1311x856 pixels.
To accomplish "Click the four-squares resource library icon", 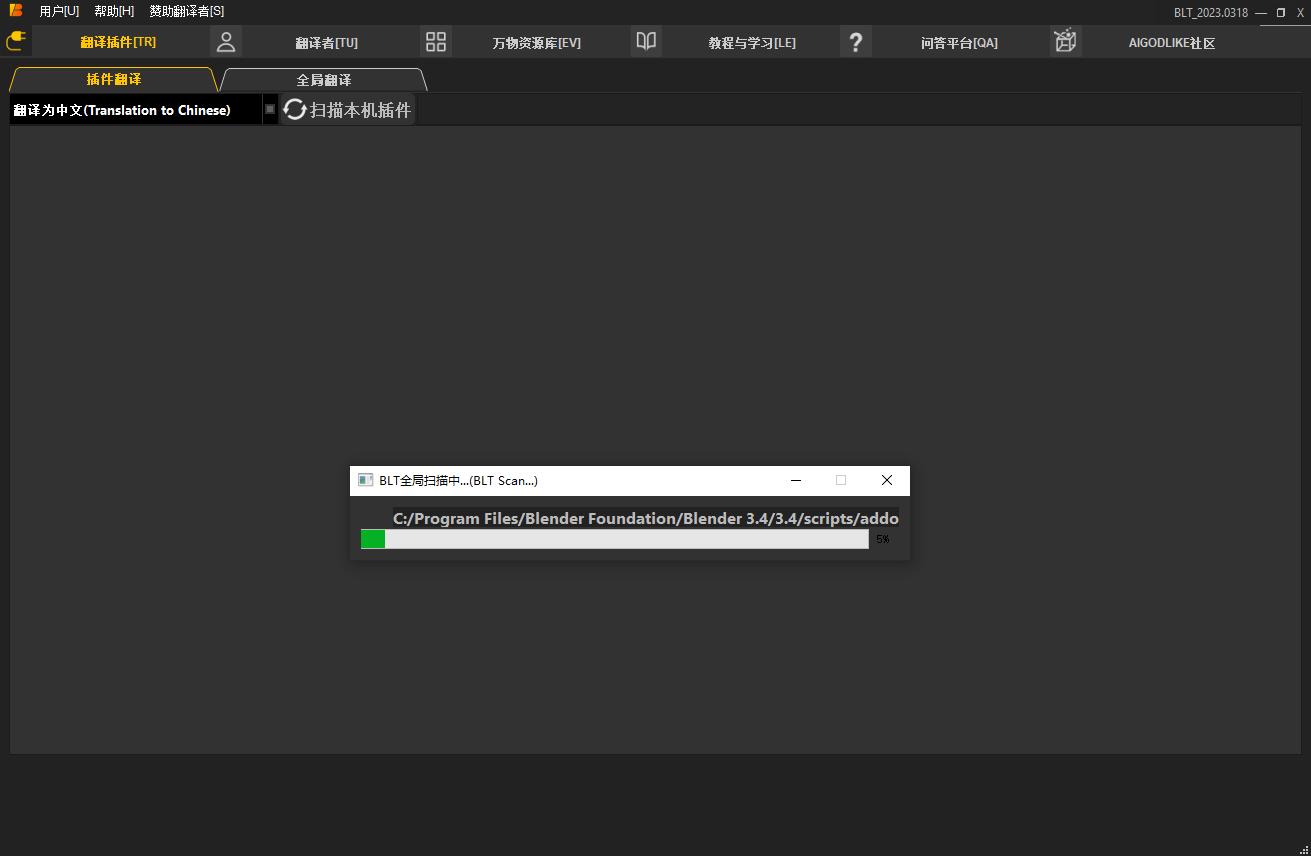I will coord(436,42).
